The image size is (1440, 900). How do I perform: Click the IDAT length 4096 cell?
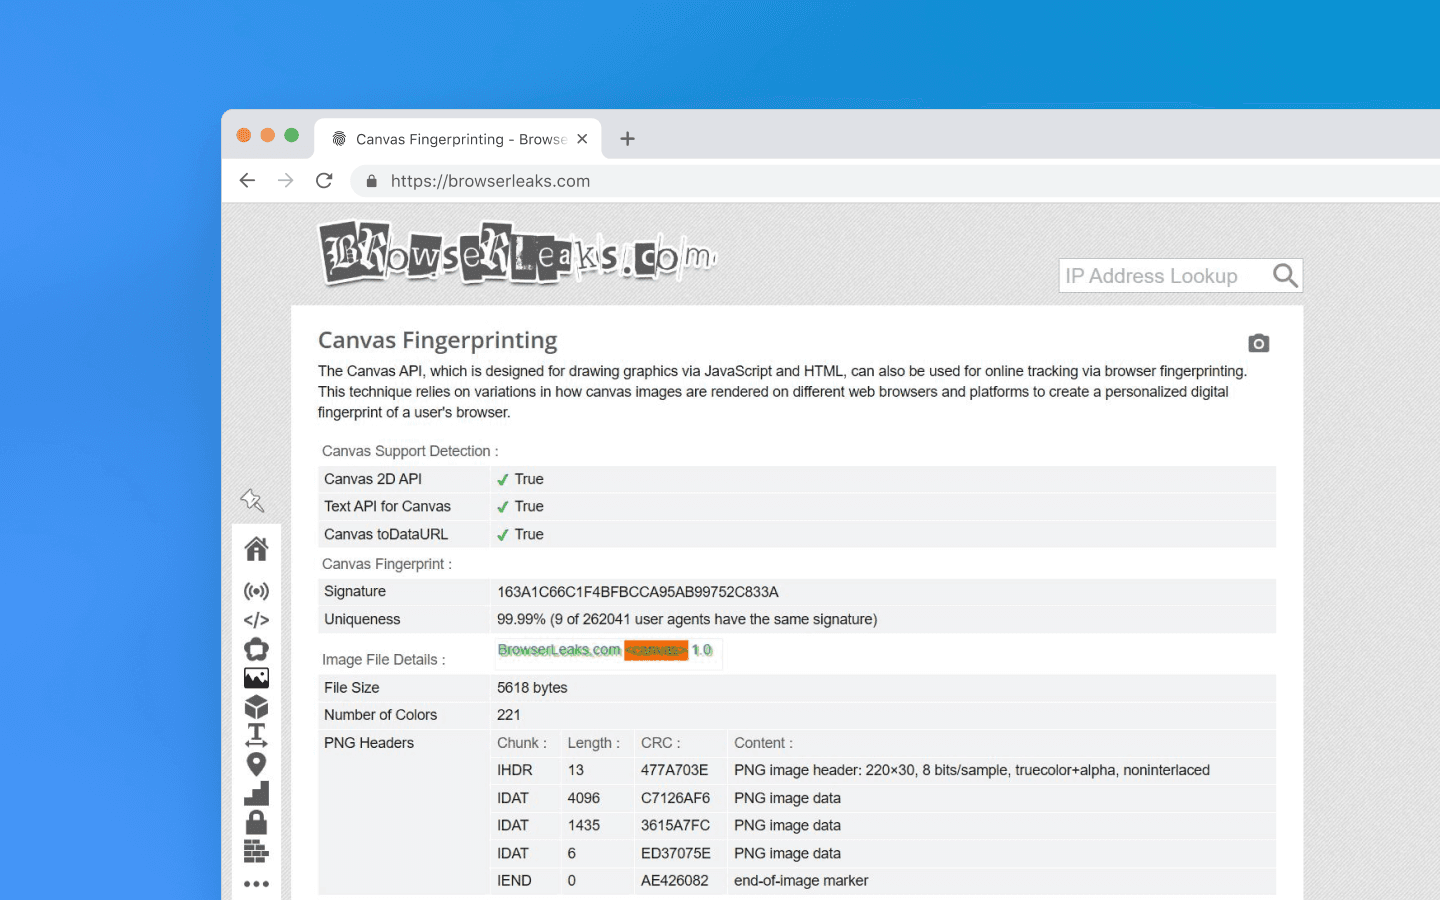(584, 798)
